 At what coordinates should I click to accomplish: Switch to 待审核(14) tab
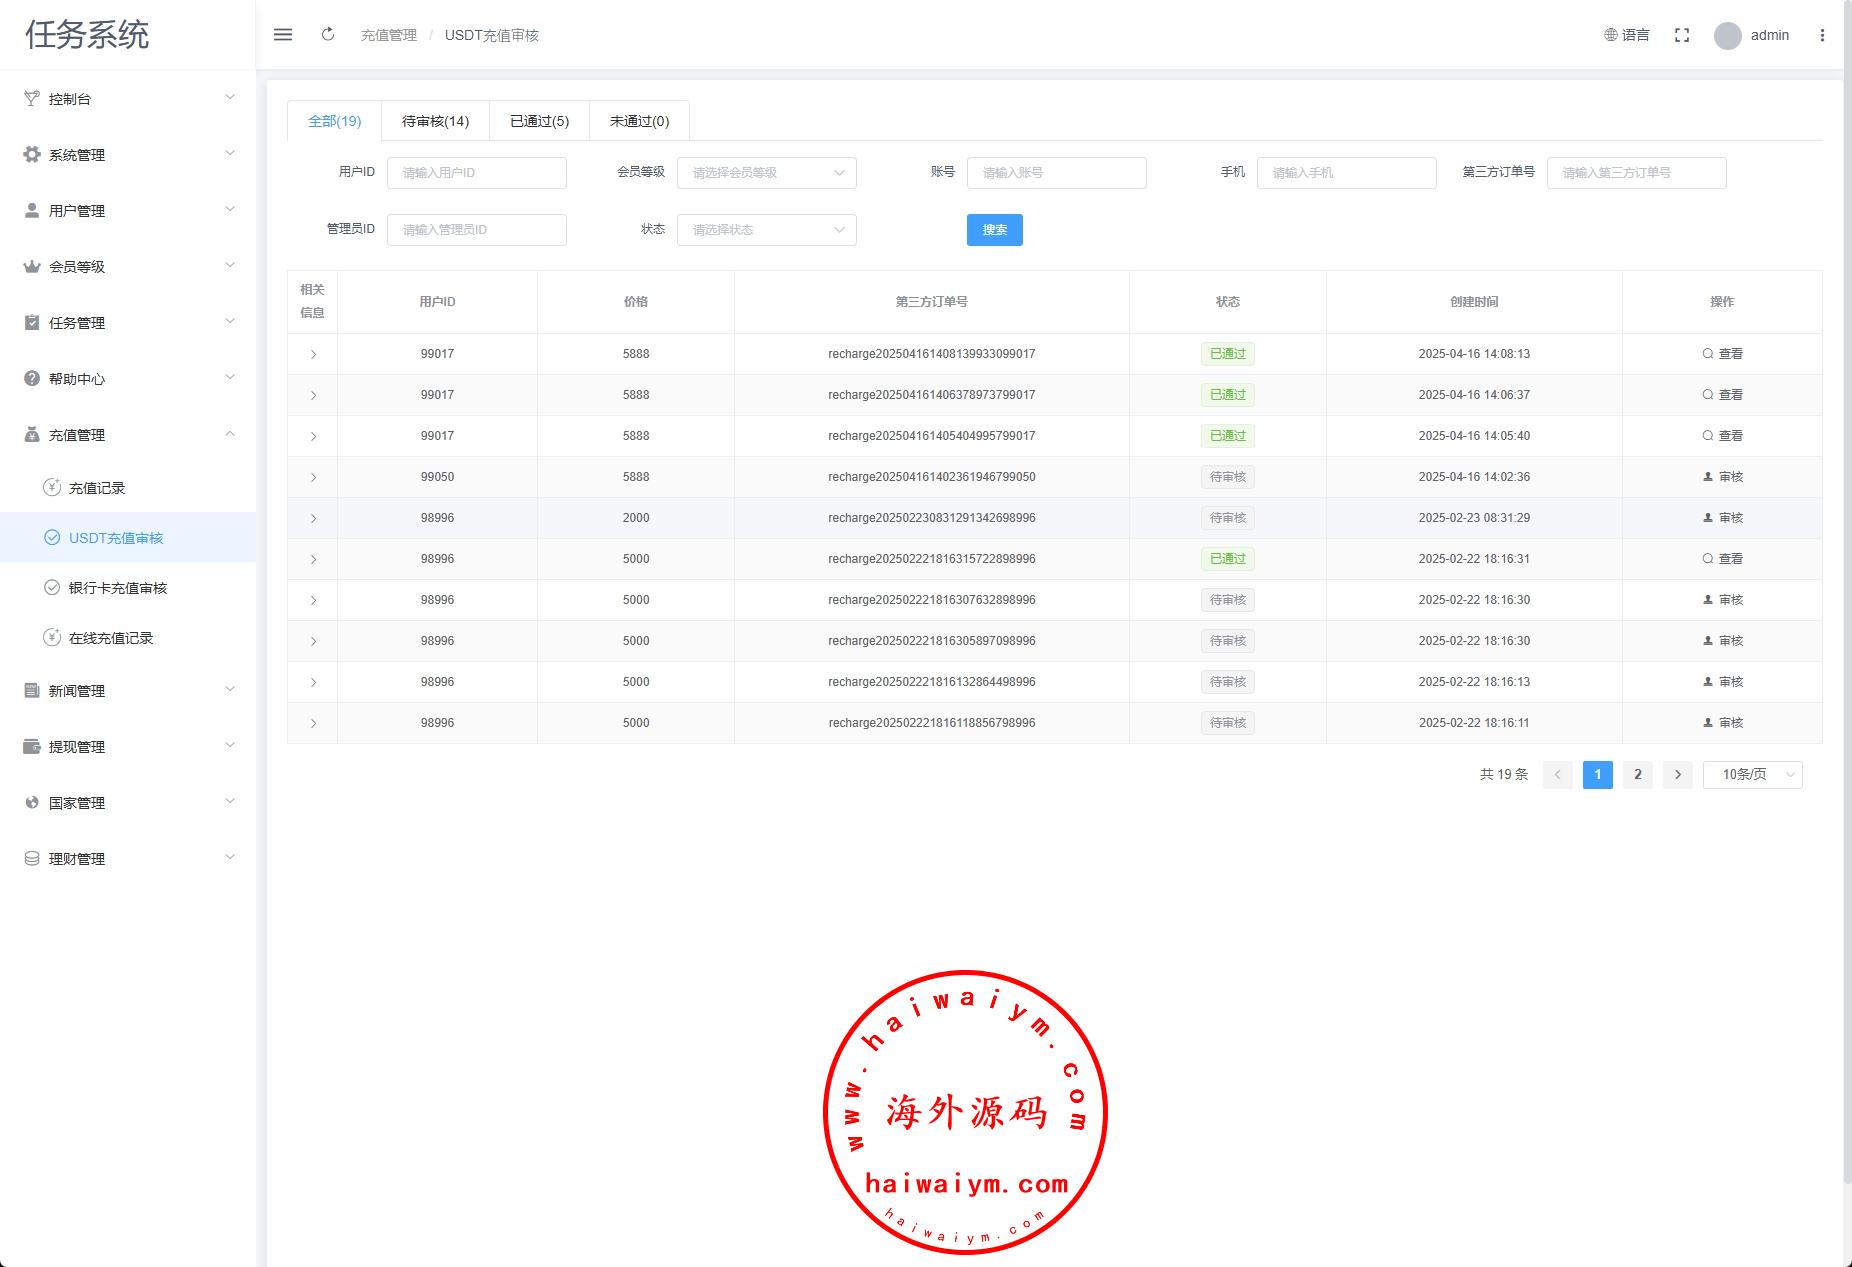[x=435, y=121]
